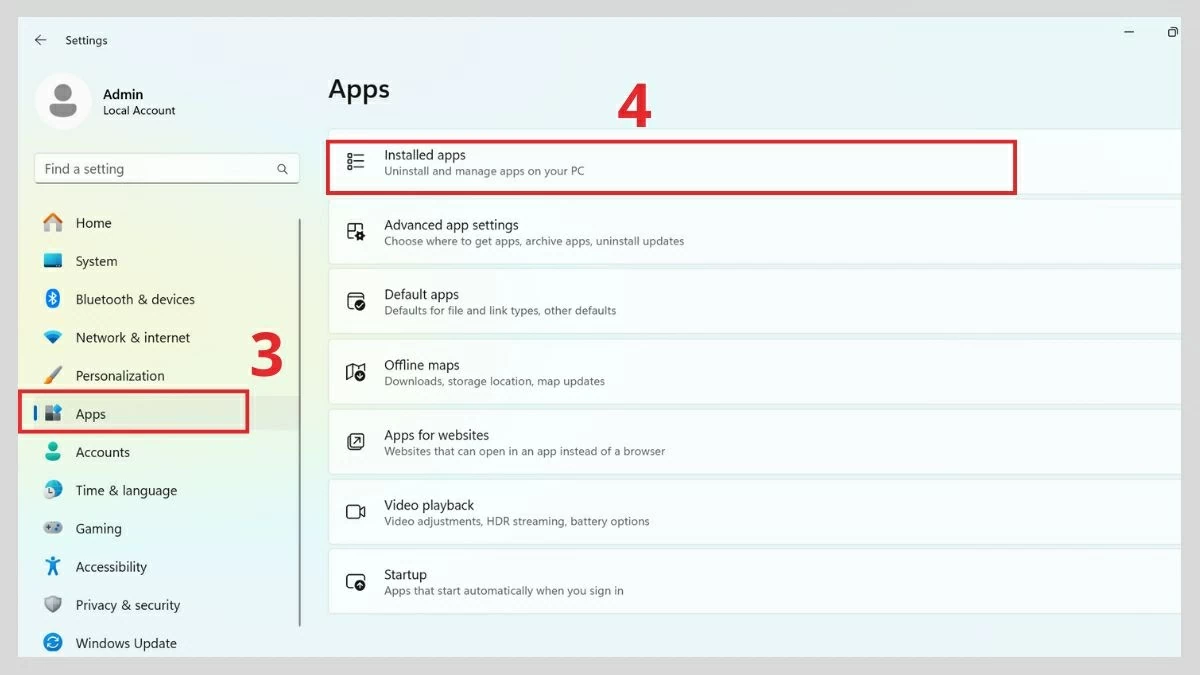The image size is (1200, 675).
Task: Click the Video playback camera icon
Action: 355,512
